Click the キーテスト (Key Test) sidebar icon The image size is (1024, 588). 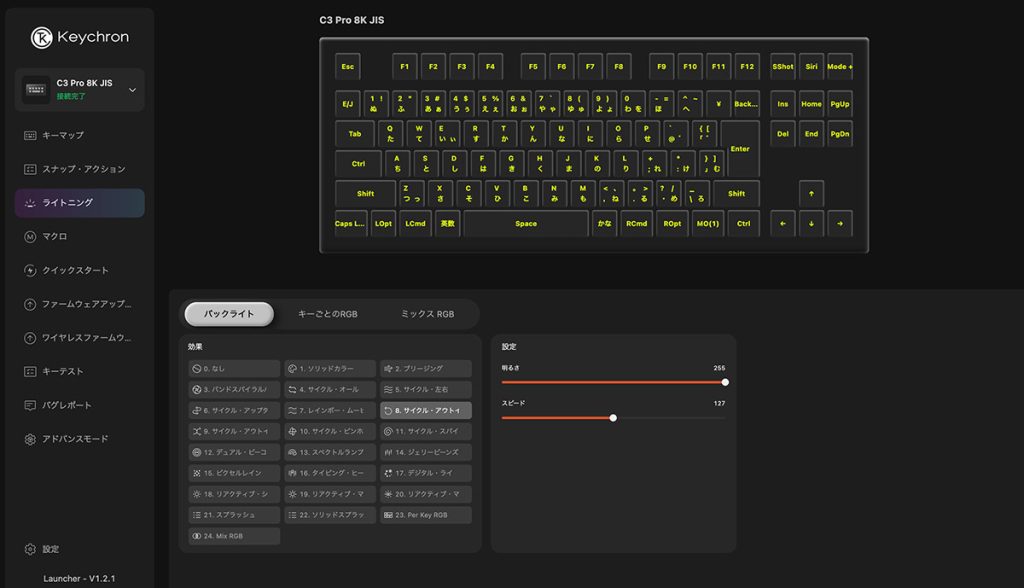[30, 371]
